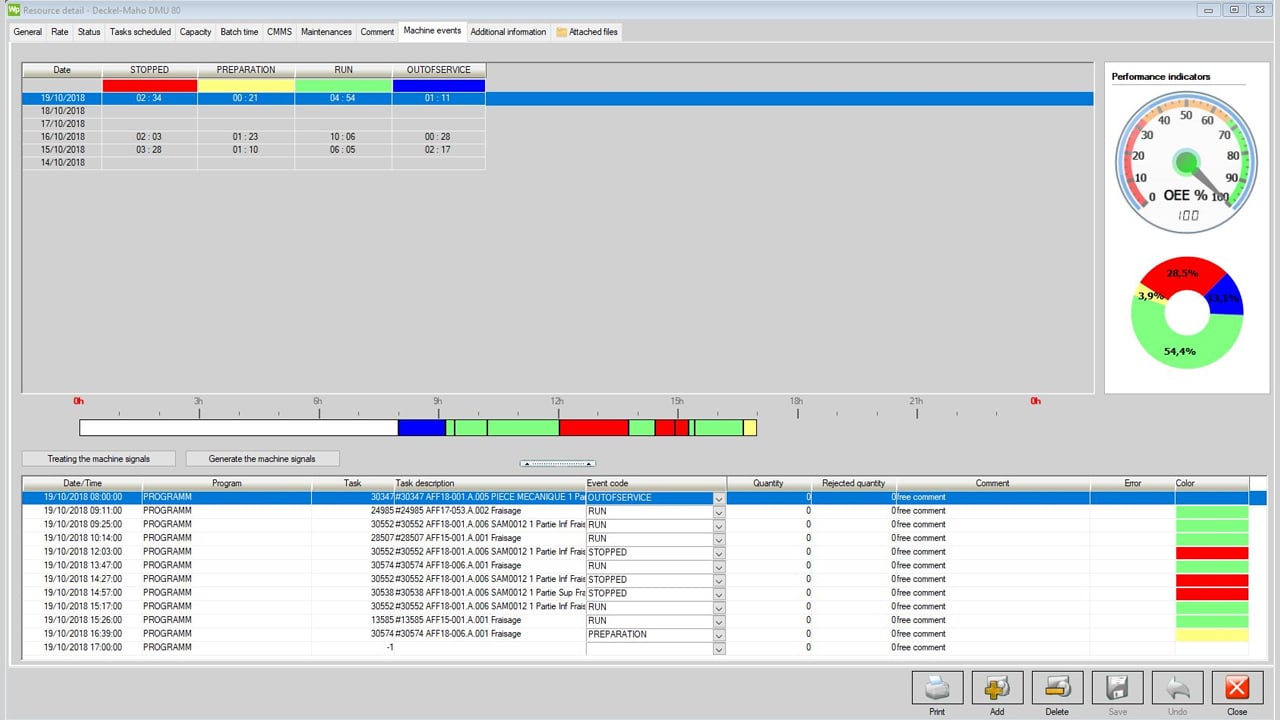Screen dimensions: 1280x720
Task: Click the Save floppy disk icon
Action: coord(1117,688)
